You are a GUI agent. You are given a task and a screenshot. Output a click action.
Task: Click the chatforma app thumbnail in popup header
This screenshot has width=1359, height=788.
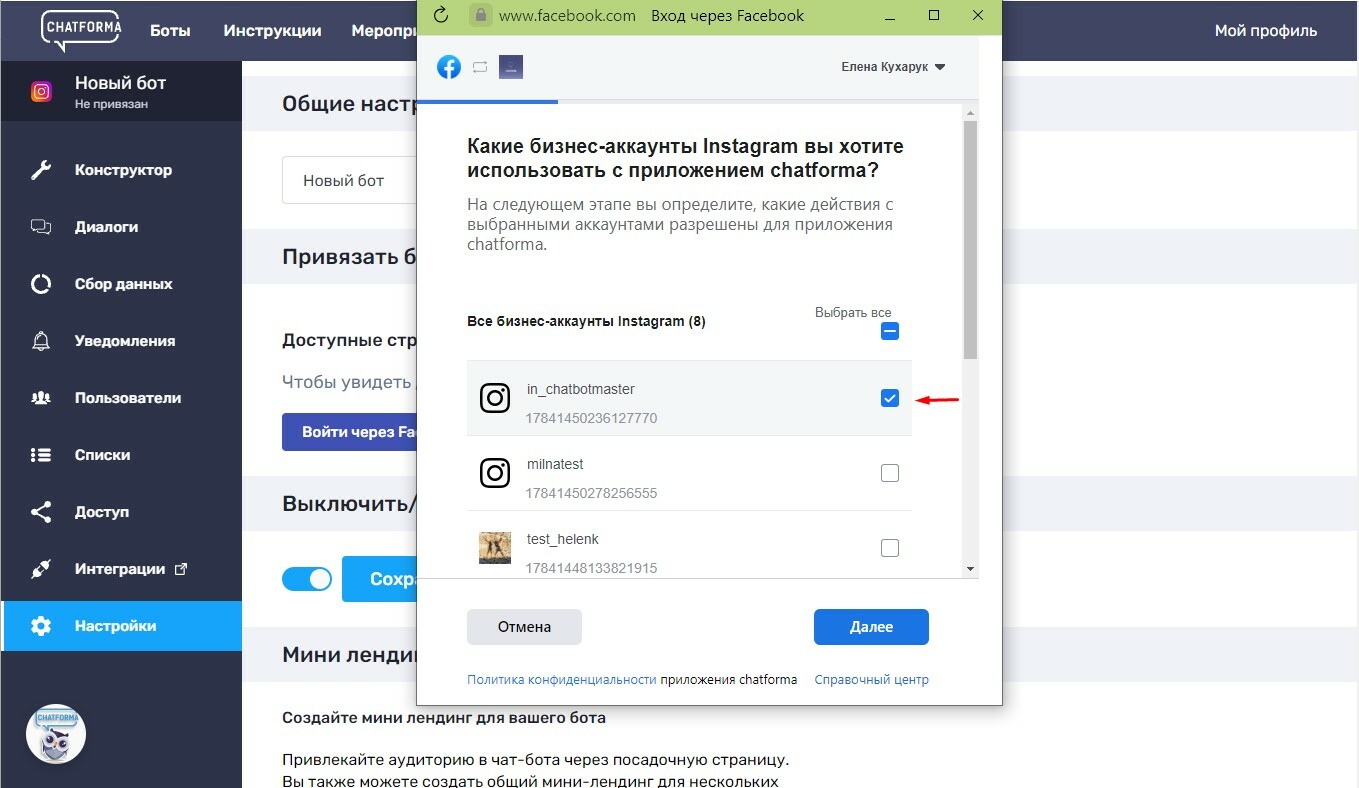(x=511, y=67)
